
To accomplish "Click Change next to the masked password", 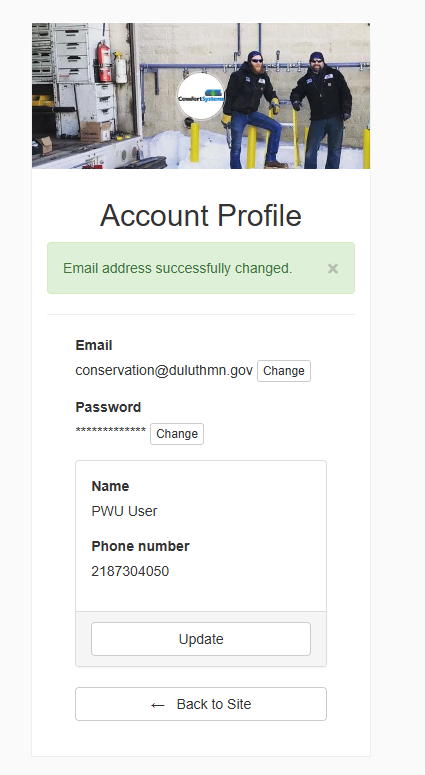I will tap(177, 434).
